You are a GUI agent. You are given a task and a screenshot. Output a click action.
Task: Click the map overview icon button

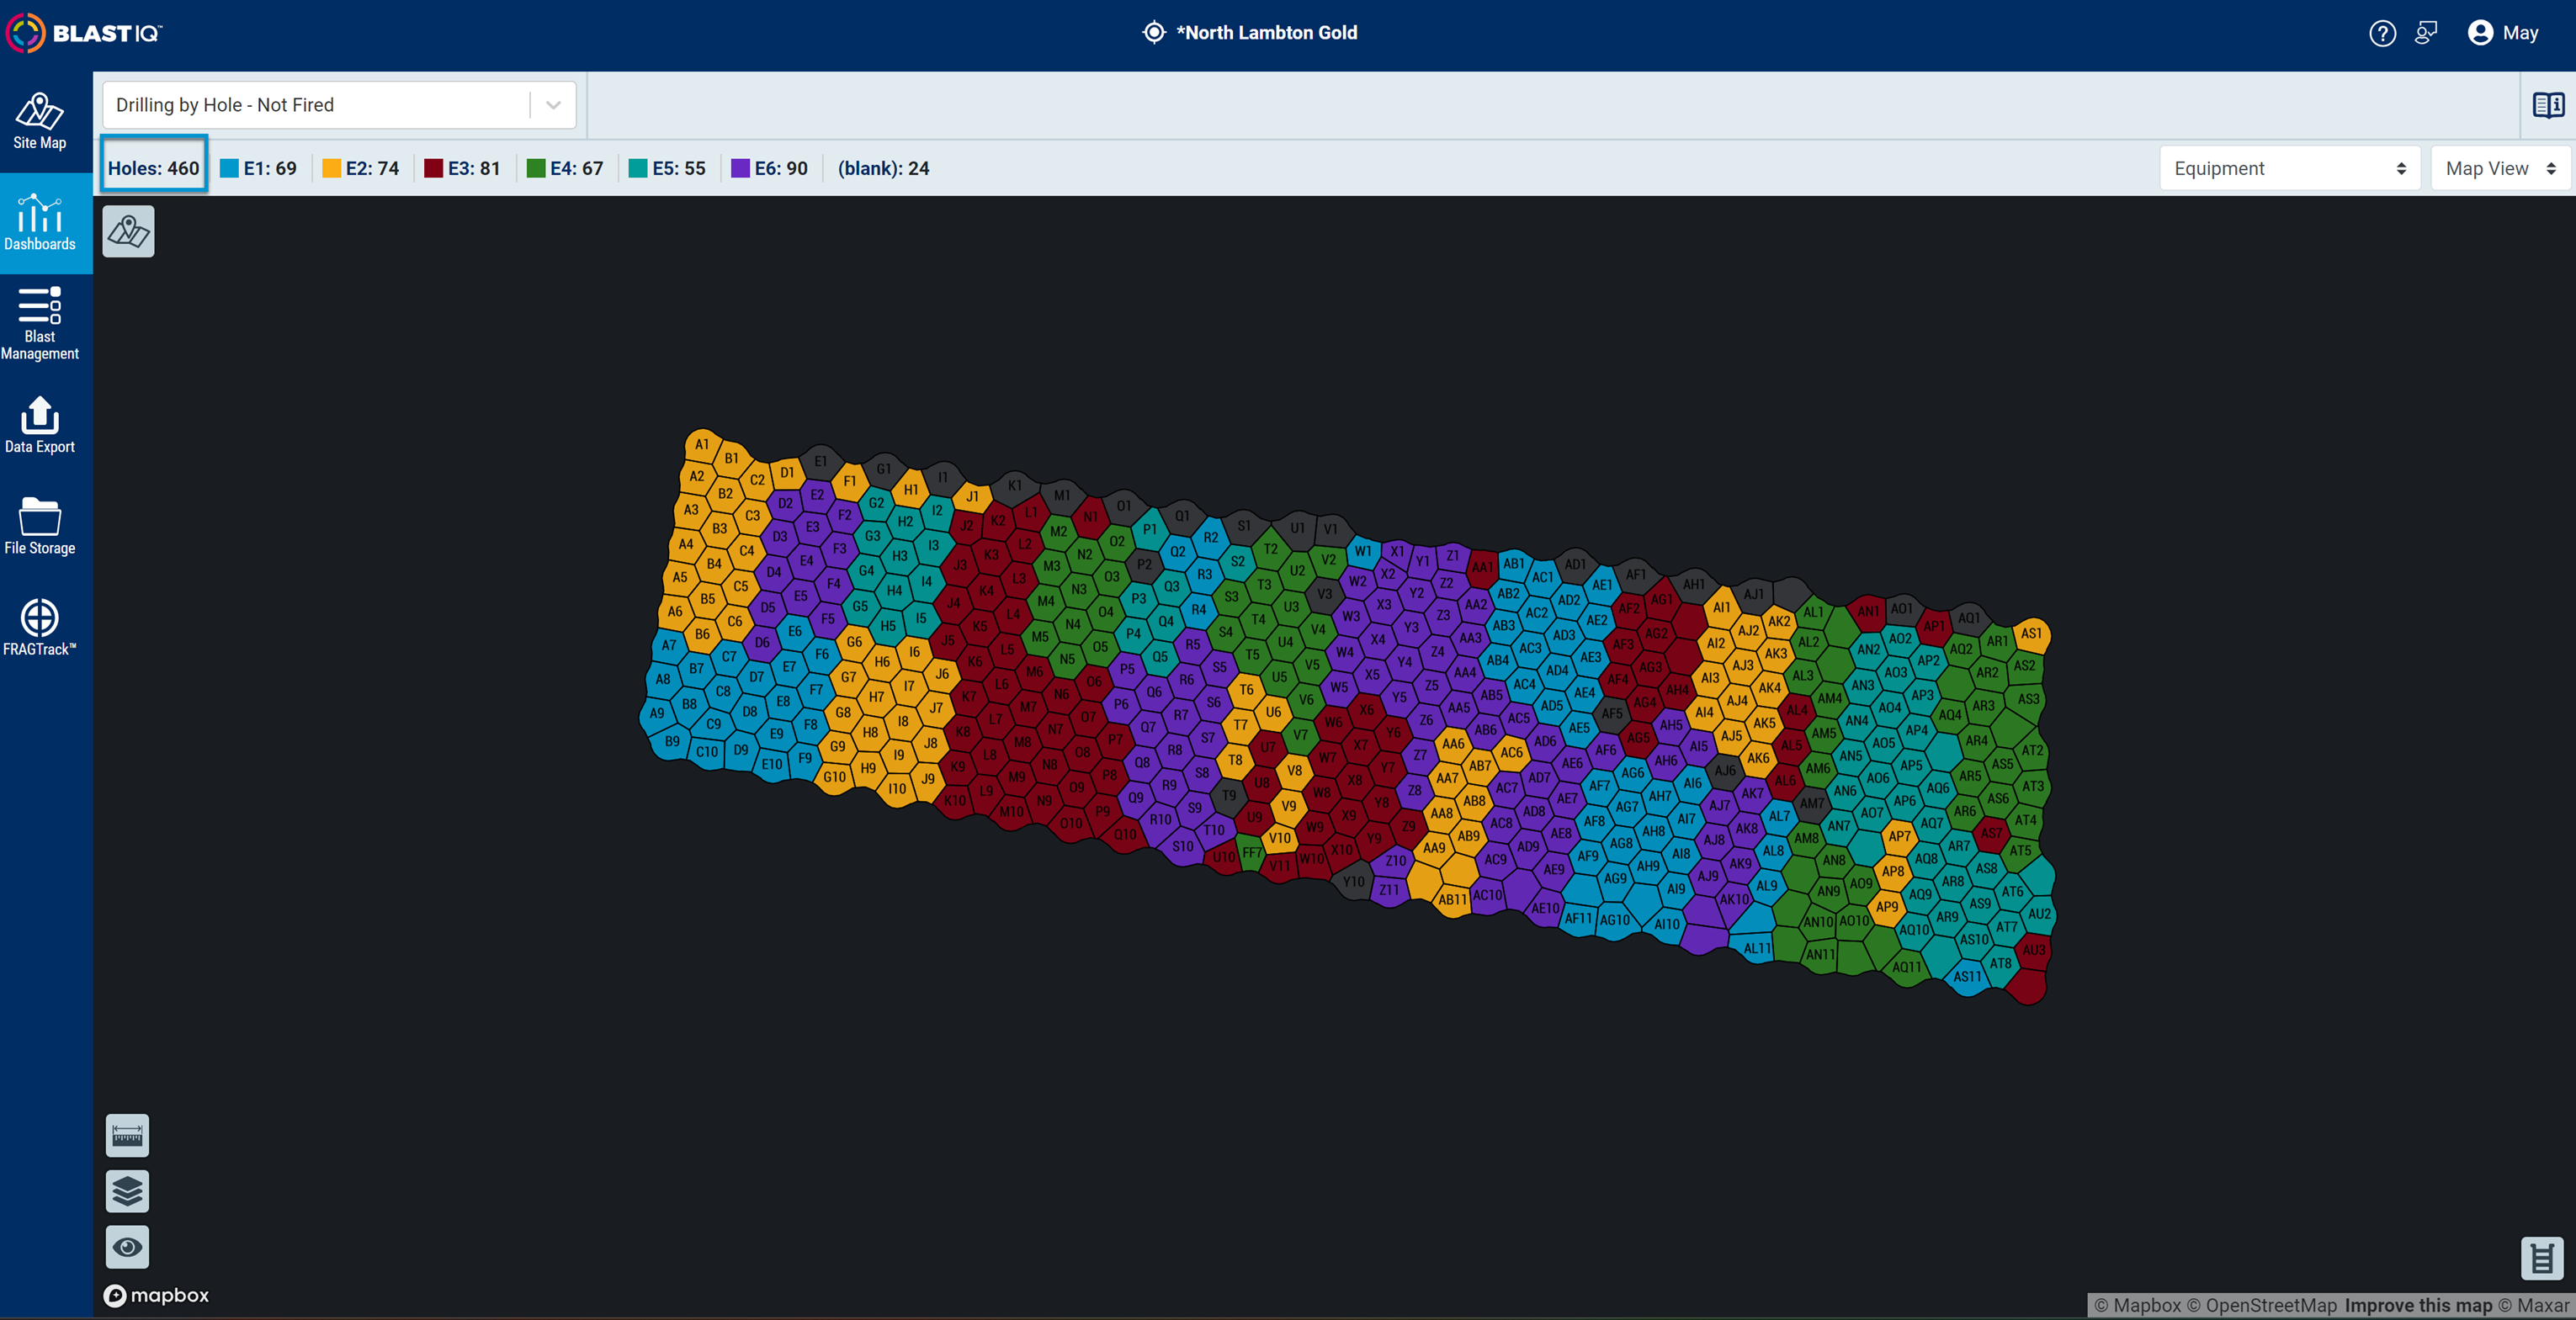128,232
